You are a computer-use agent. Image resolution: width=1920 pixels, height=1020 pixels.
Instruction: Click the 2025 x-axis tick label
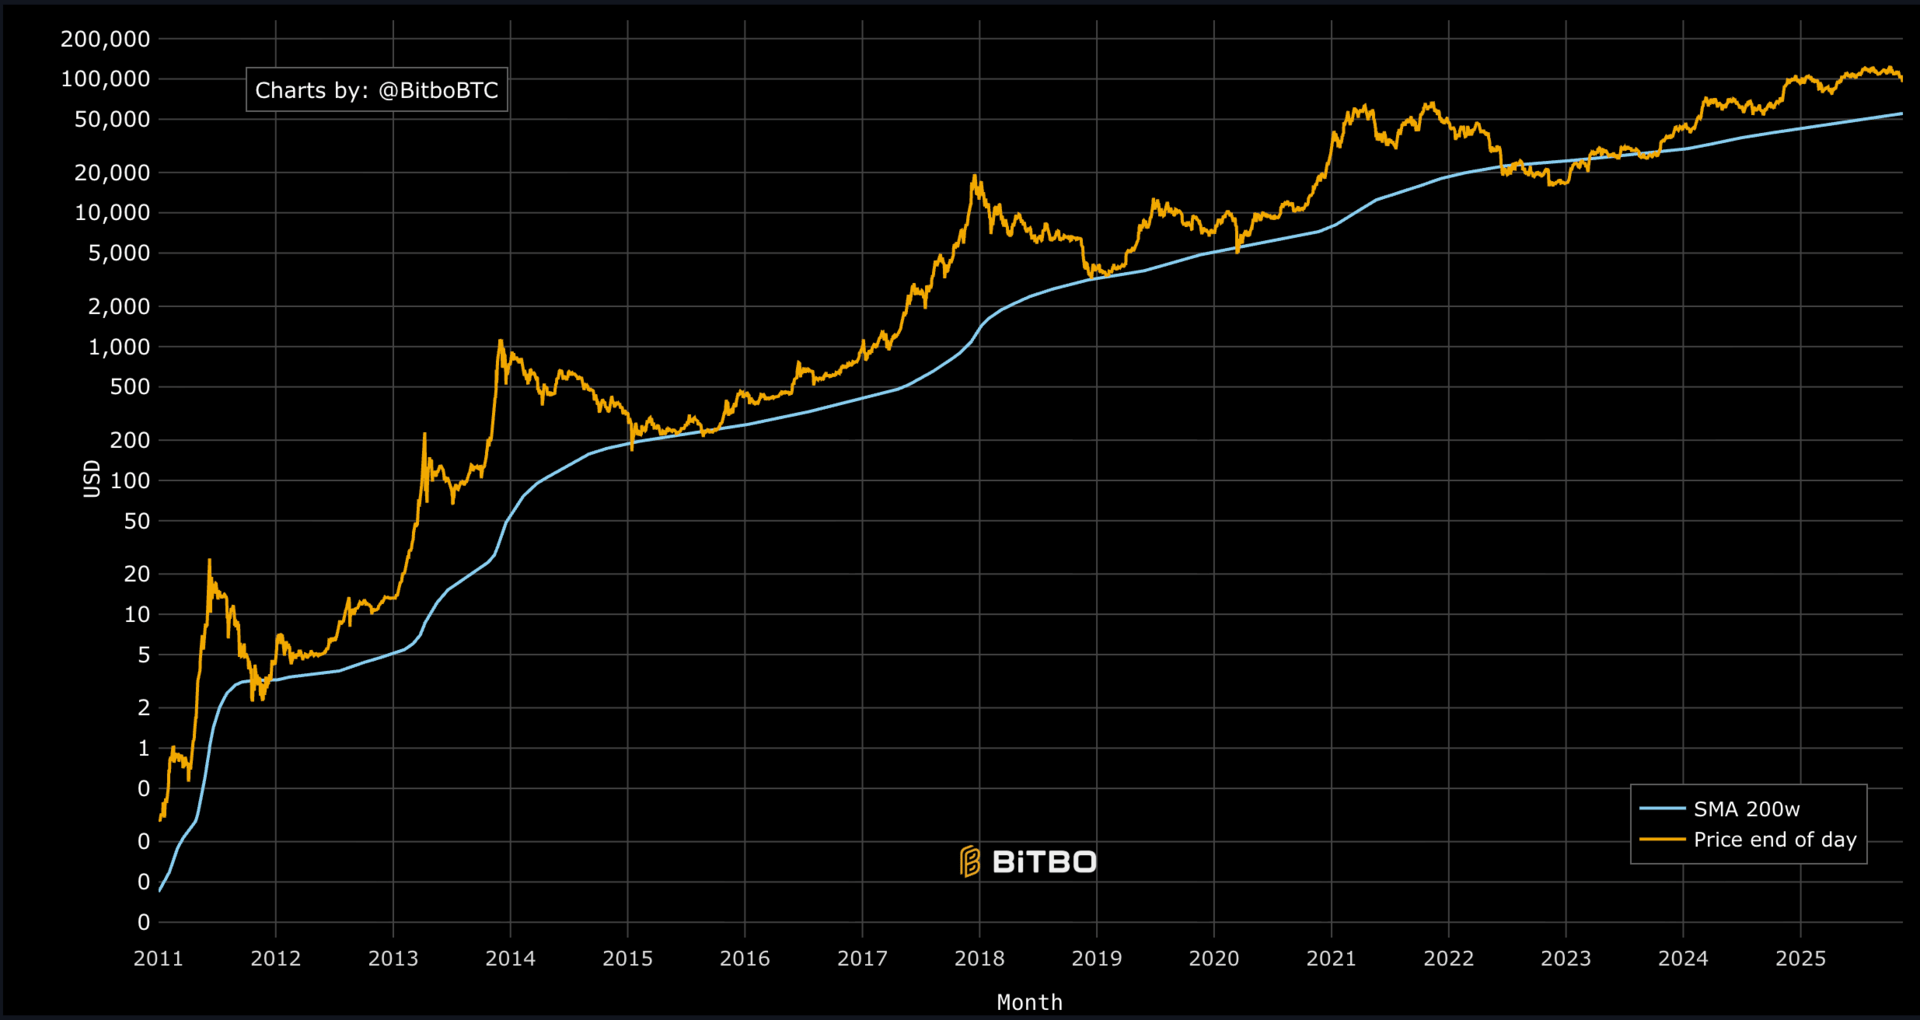coord(1800,958)
